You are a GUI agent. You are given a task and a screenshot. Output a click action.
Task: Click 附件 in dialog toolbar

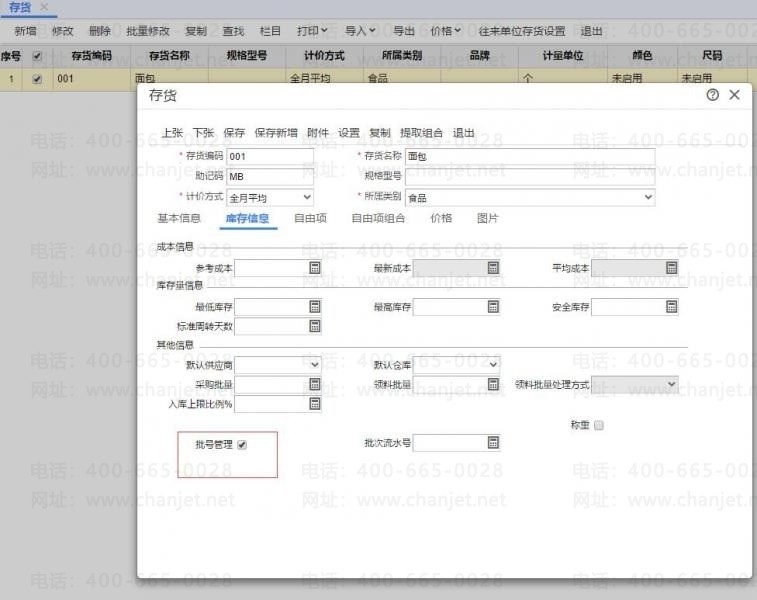click(x=318, y=133)
